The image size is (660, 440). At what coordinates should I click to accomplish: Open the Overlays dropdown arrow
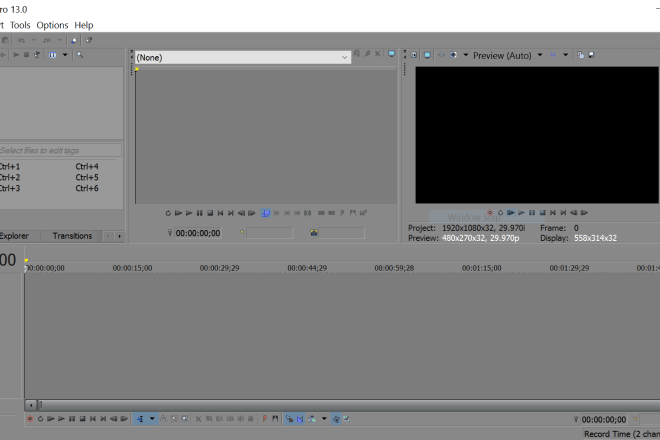(565, 55)
